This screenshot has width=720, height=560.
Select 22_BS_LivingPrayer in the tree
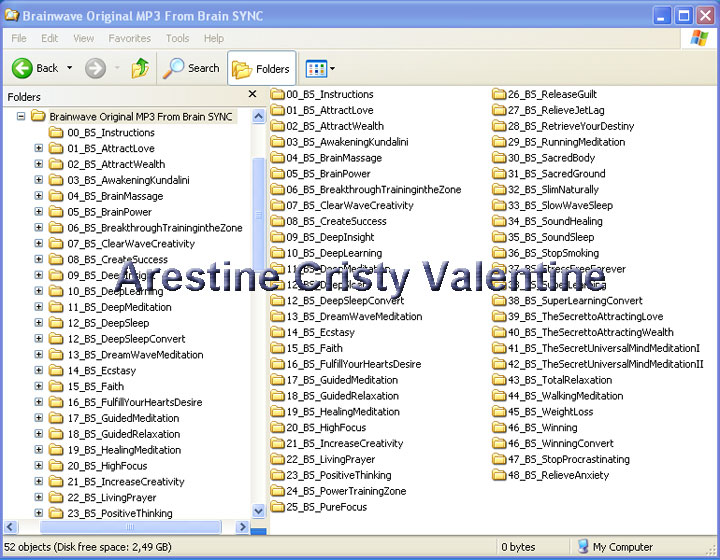[x=112, y=498]
